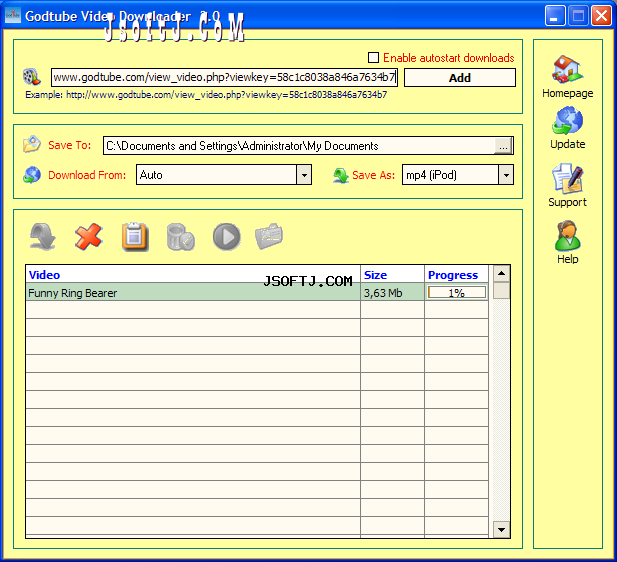Click the list scrollbar up arrow
Screen dimensions: 617x562
pos(501,274)
